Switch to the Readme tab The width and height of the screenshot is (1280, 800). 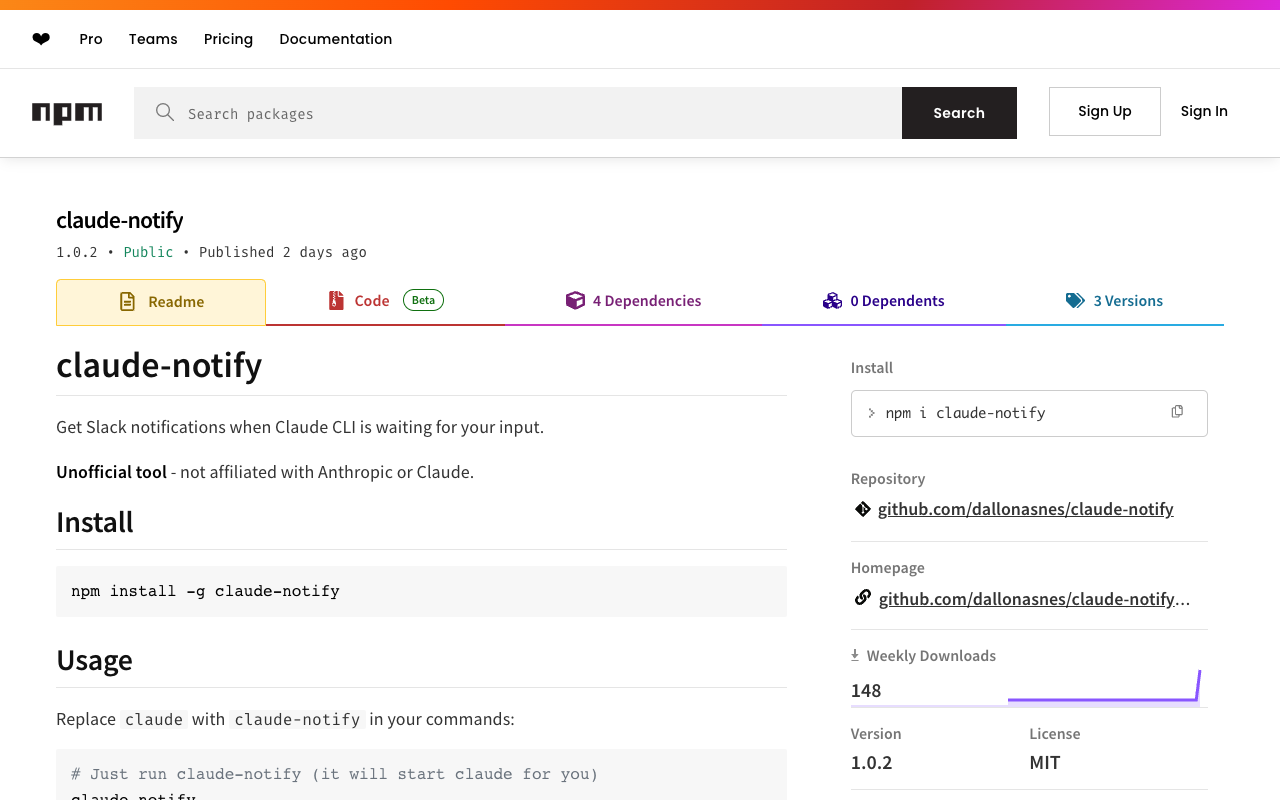click(161, 302)
